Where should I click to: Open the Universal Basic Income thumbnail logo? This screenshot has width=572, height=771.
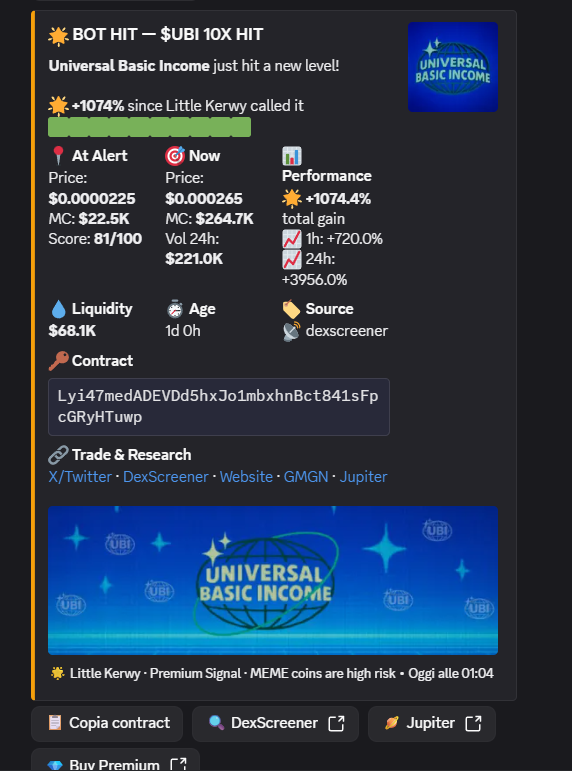[452, 67]
